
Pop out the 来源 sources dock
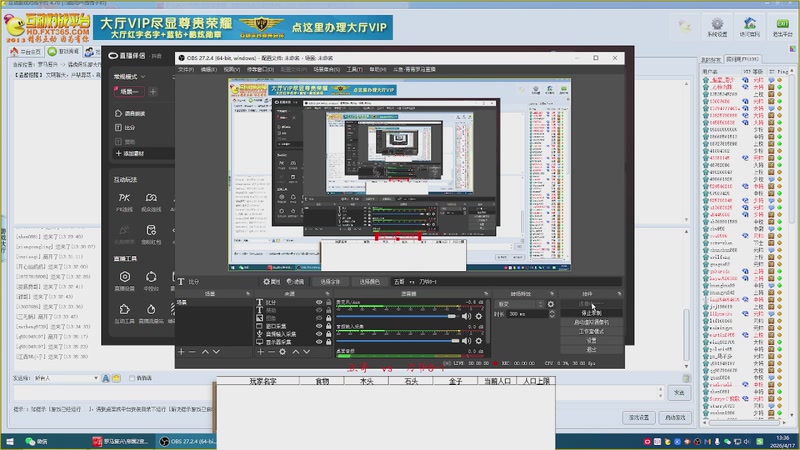pos(327,294)
